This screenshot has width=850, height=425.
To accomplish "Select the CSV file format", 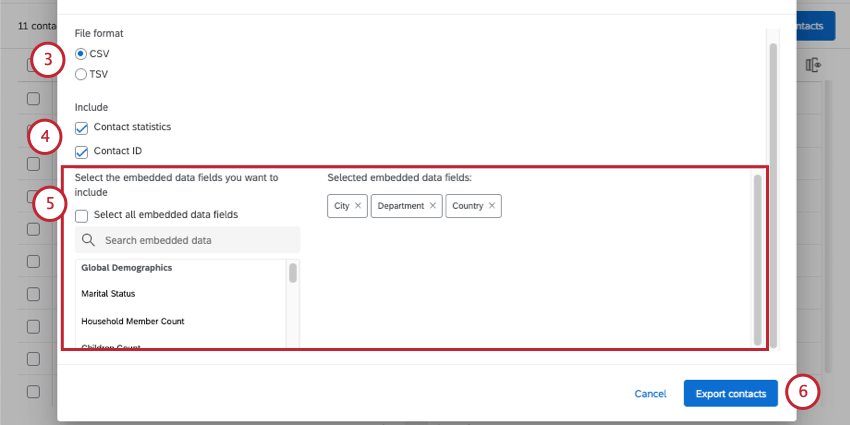I will [81, 54].
